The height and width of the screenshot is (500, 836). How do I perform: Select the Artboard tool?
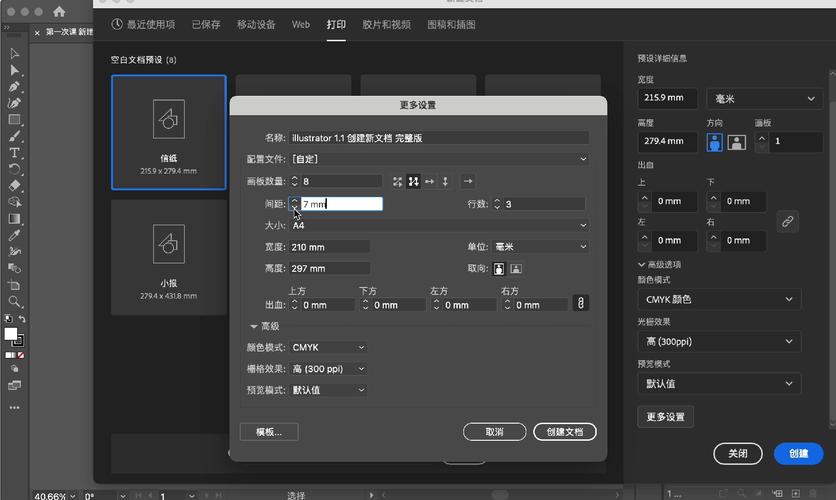pyautogui.click(x=14, y=285)
